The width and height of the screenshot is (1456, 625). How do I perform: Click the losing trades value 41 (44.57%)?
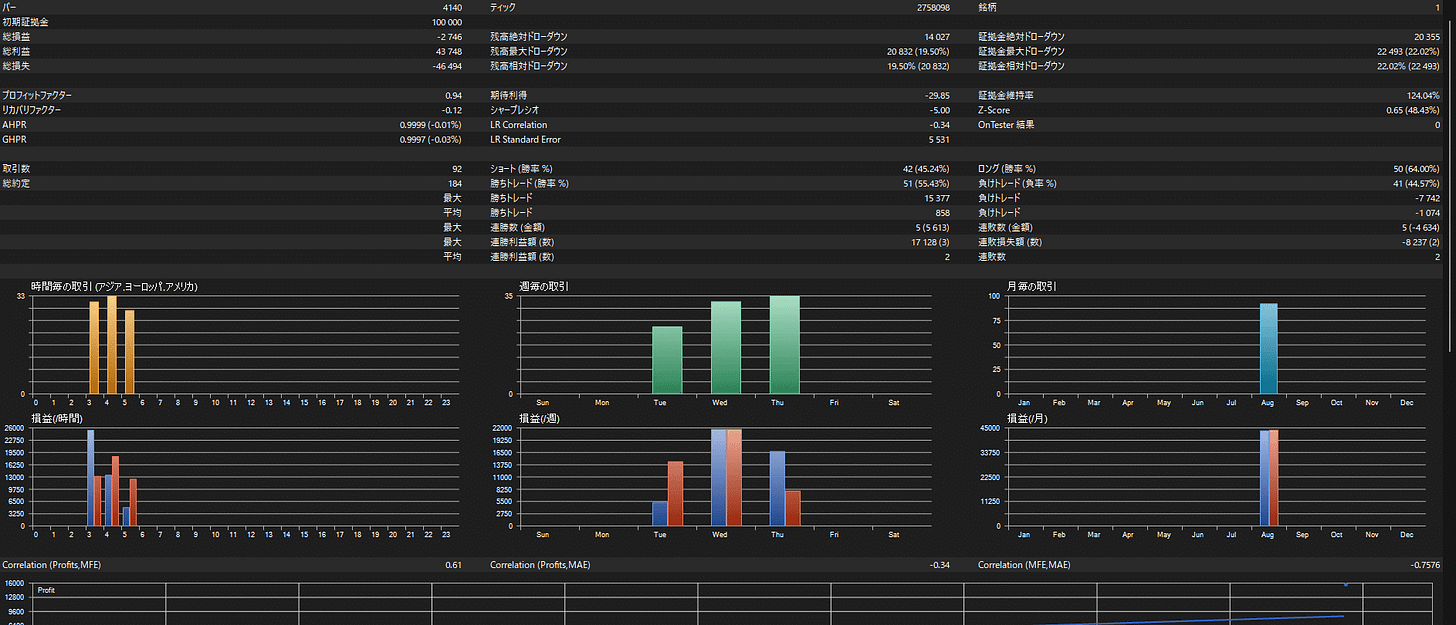pos(1417,183)
